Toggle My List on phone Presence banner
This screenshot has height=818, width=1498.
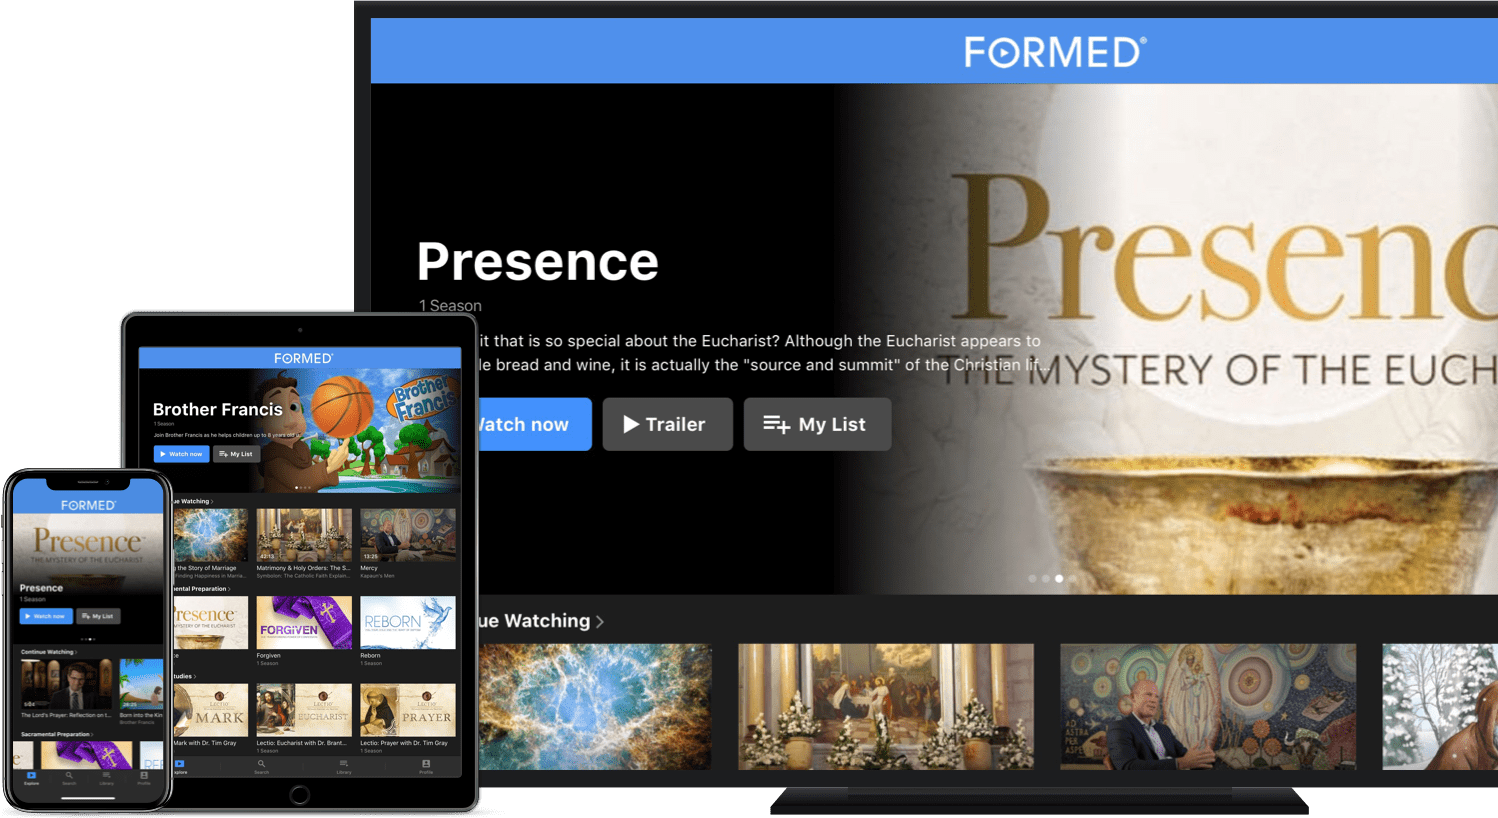[98, 616]
